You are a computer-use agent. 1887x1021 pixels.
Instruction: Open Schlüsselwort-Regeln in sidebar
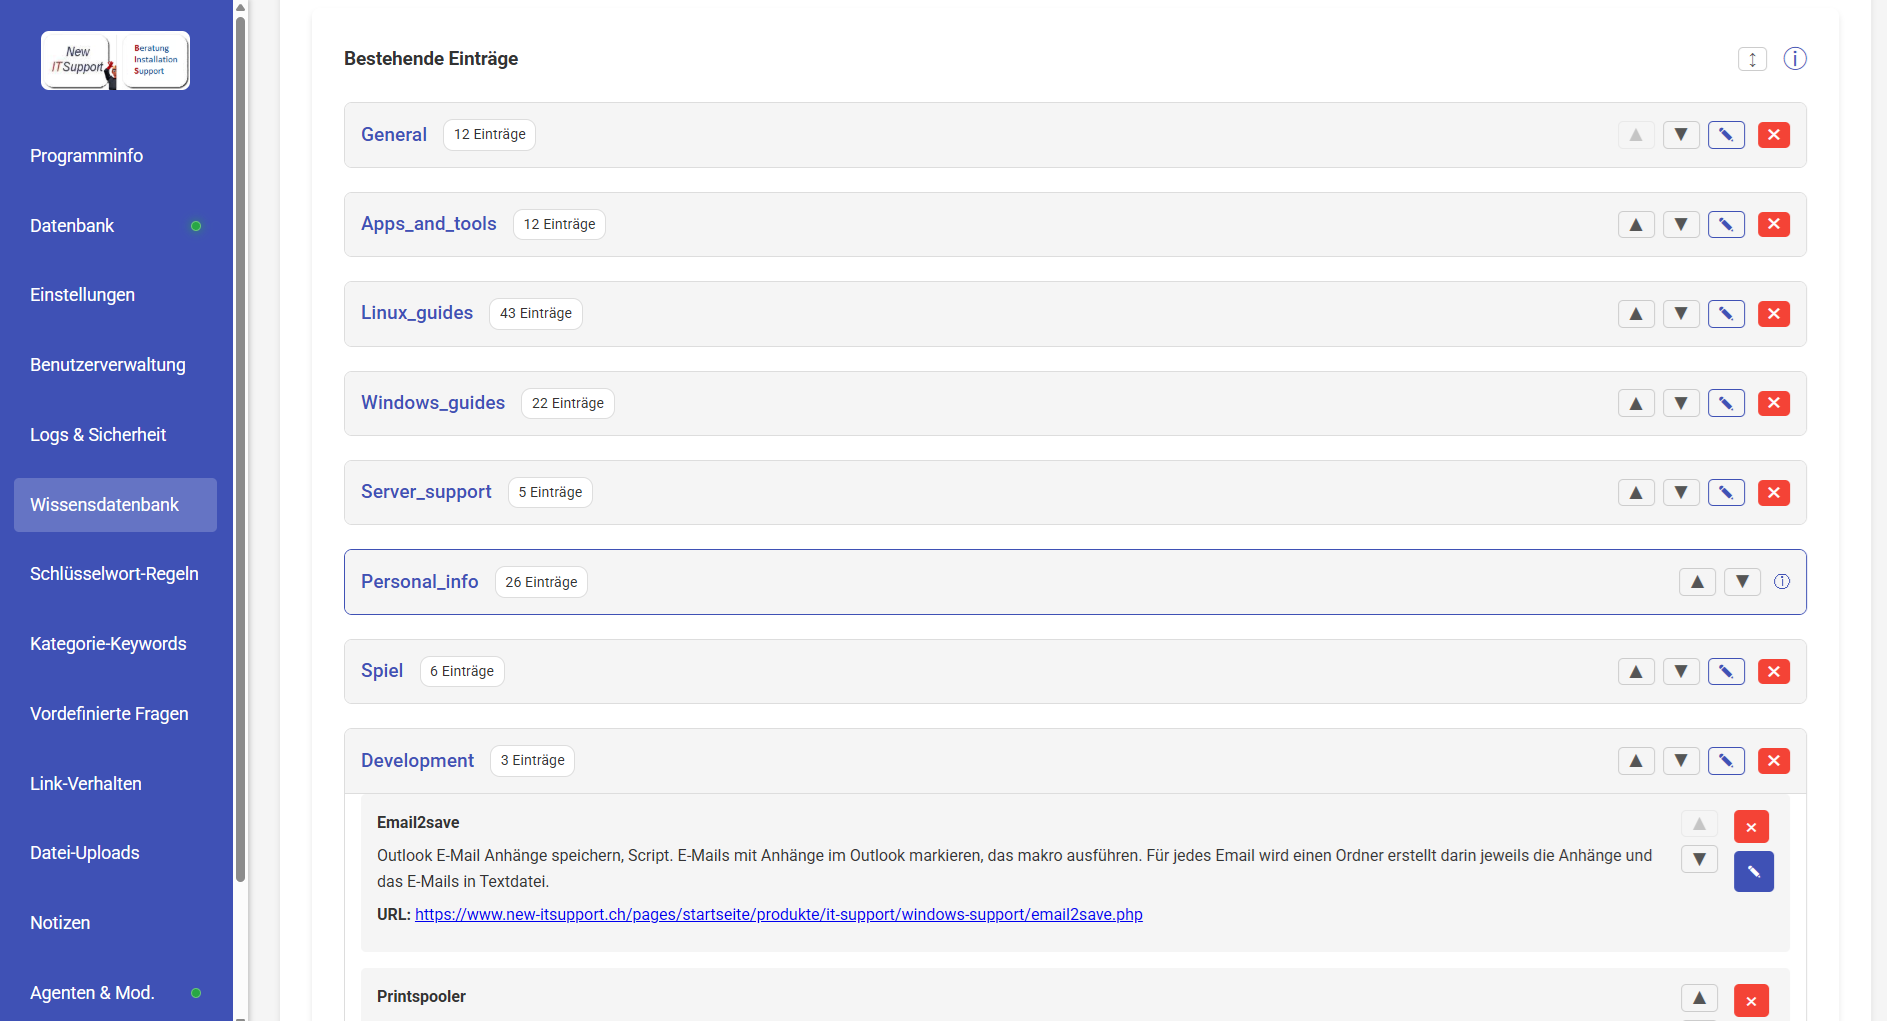pos(114,574)
